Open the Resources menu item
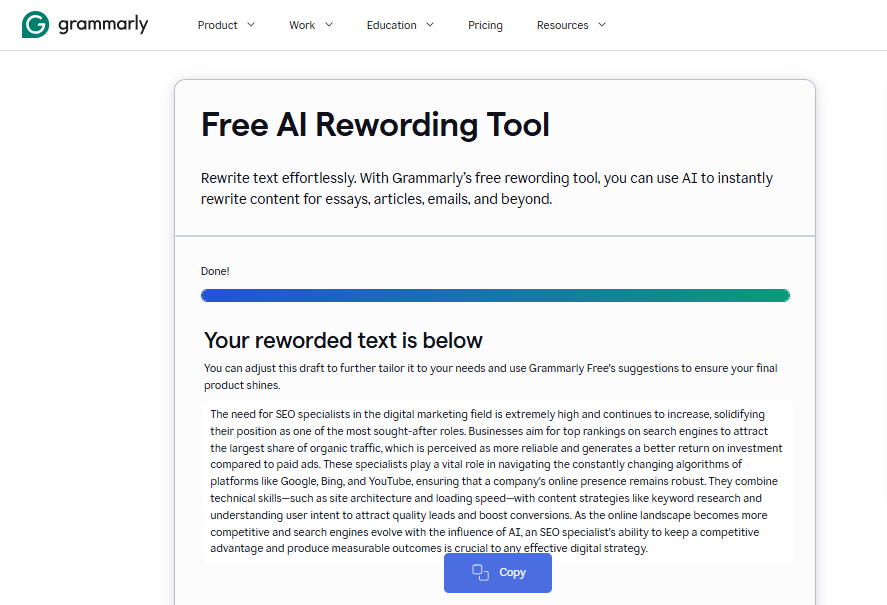The height and width of the screenshot is (605, 887). click(x=562, y=25)
